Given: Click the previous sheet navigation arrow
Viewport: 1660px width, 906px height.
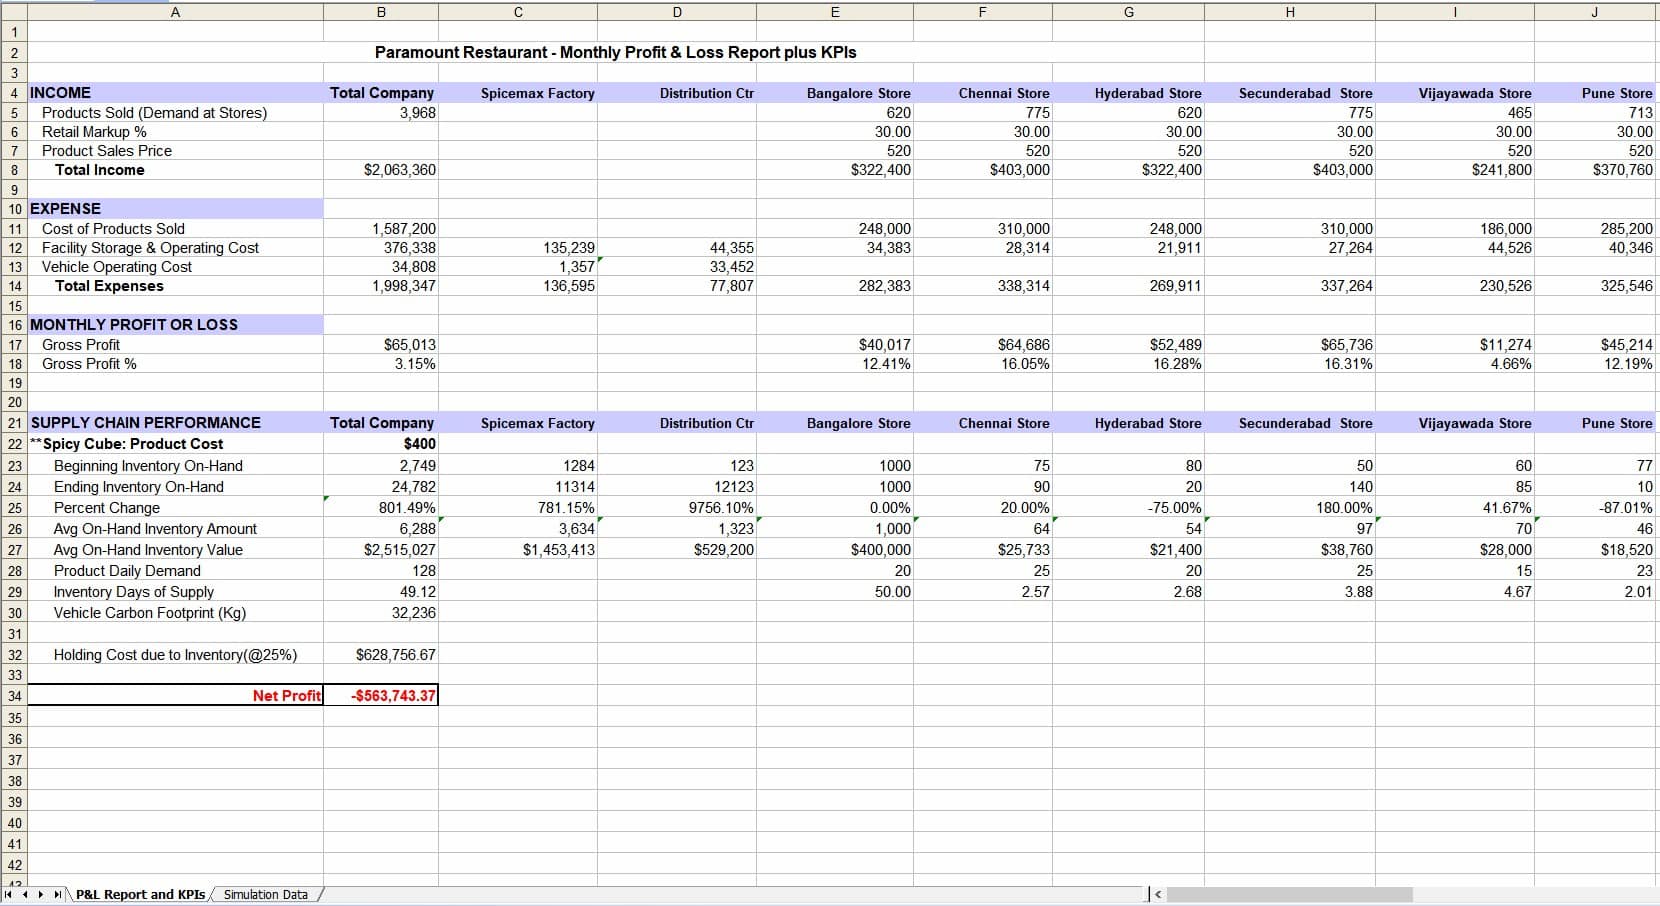Looking at the screenshot, I should [x=25, y=895].
